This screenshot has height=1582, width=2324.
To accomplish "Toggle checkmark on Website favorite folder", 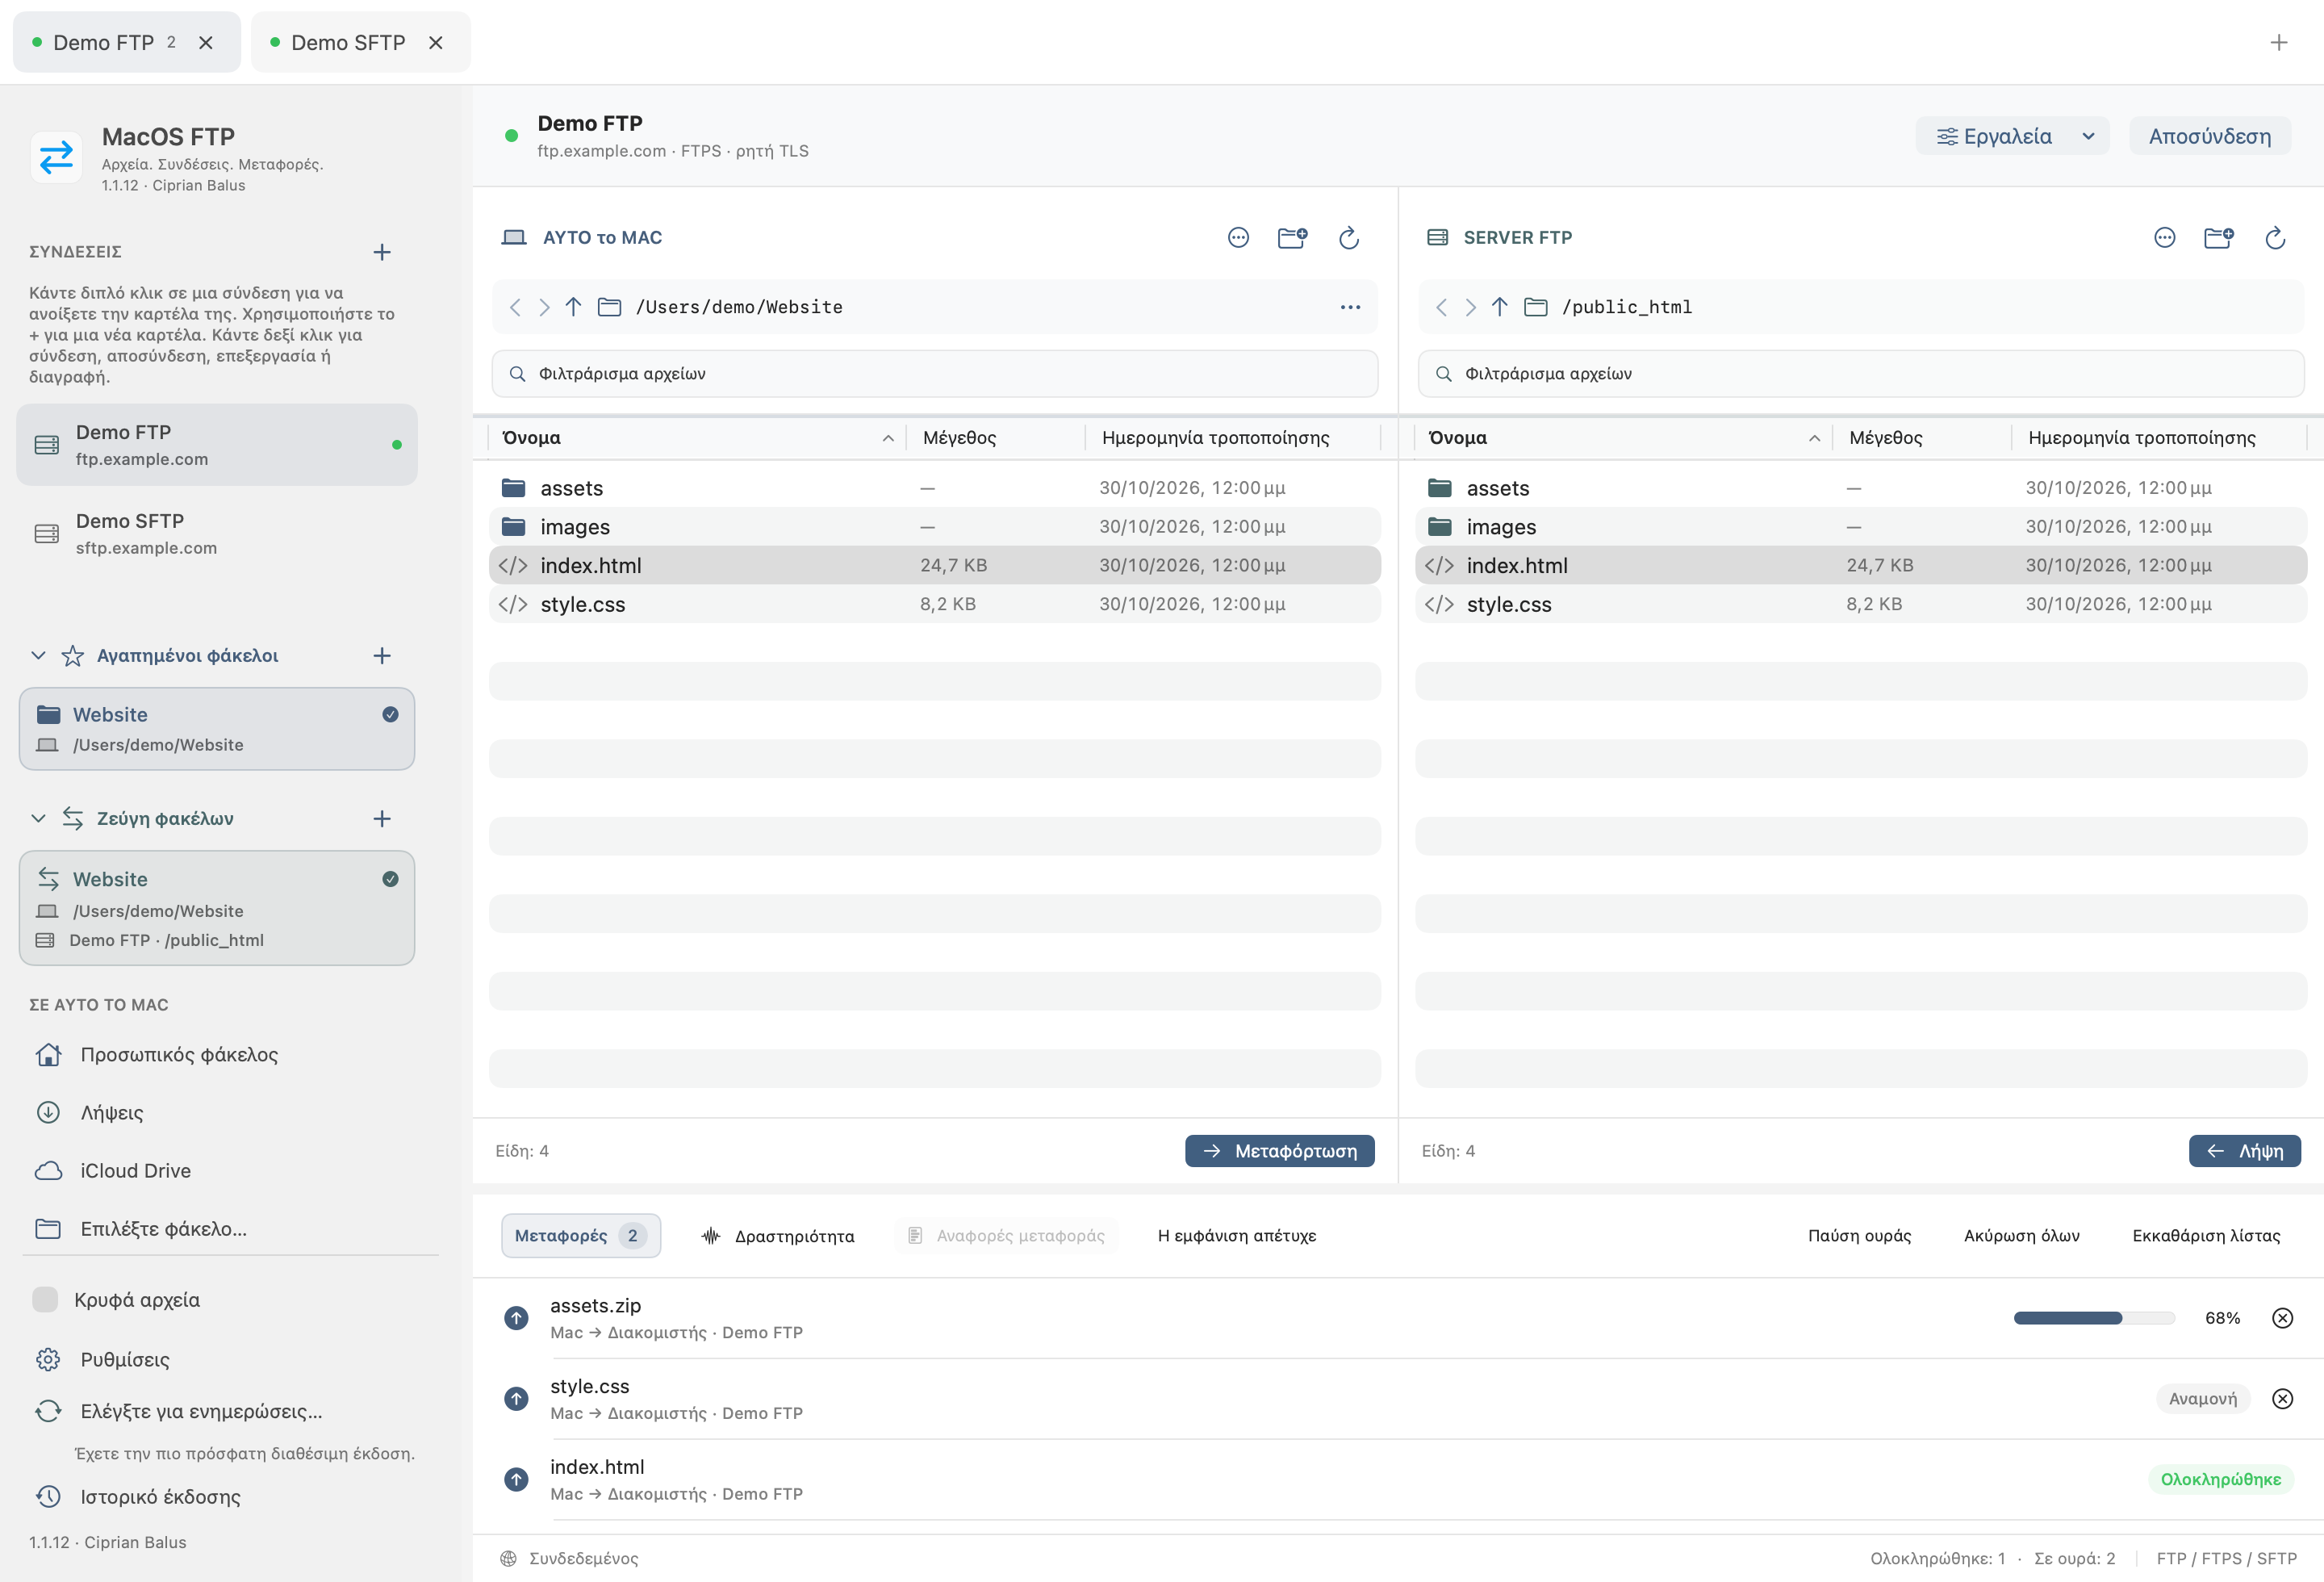I will pyautogui.click(x=390, y=714).
